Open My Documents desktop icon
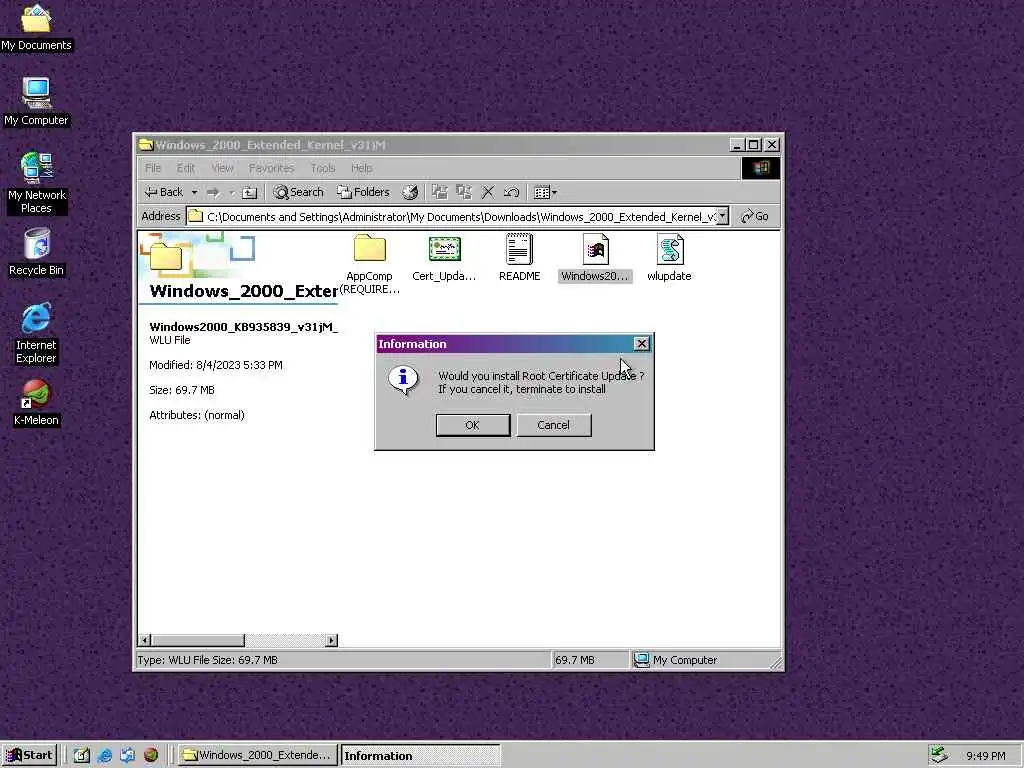 click(x=36, y=26)
